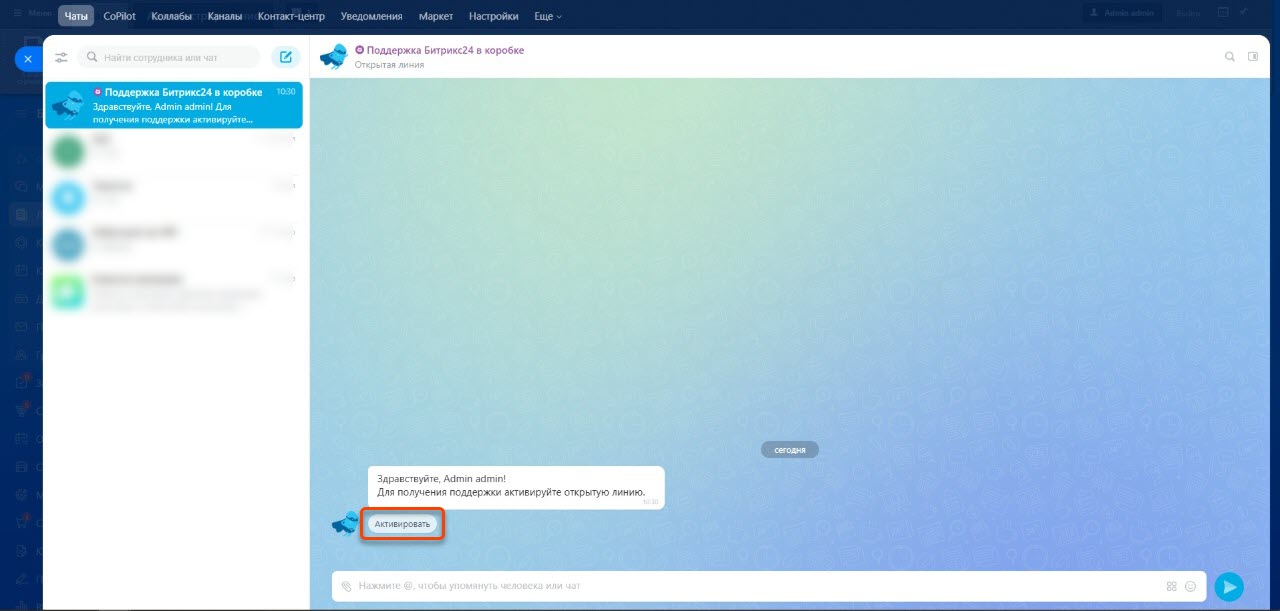This screenshot has height=611, width=1280.
Task: Open the emoji smiley picker
Action: click(1191, 586)
